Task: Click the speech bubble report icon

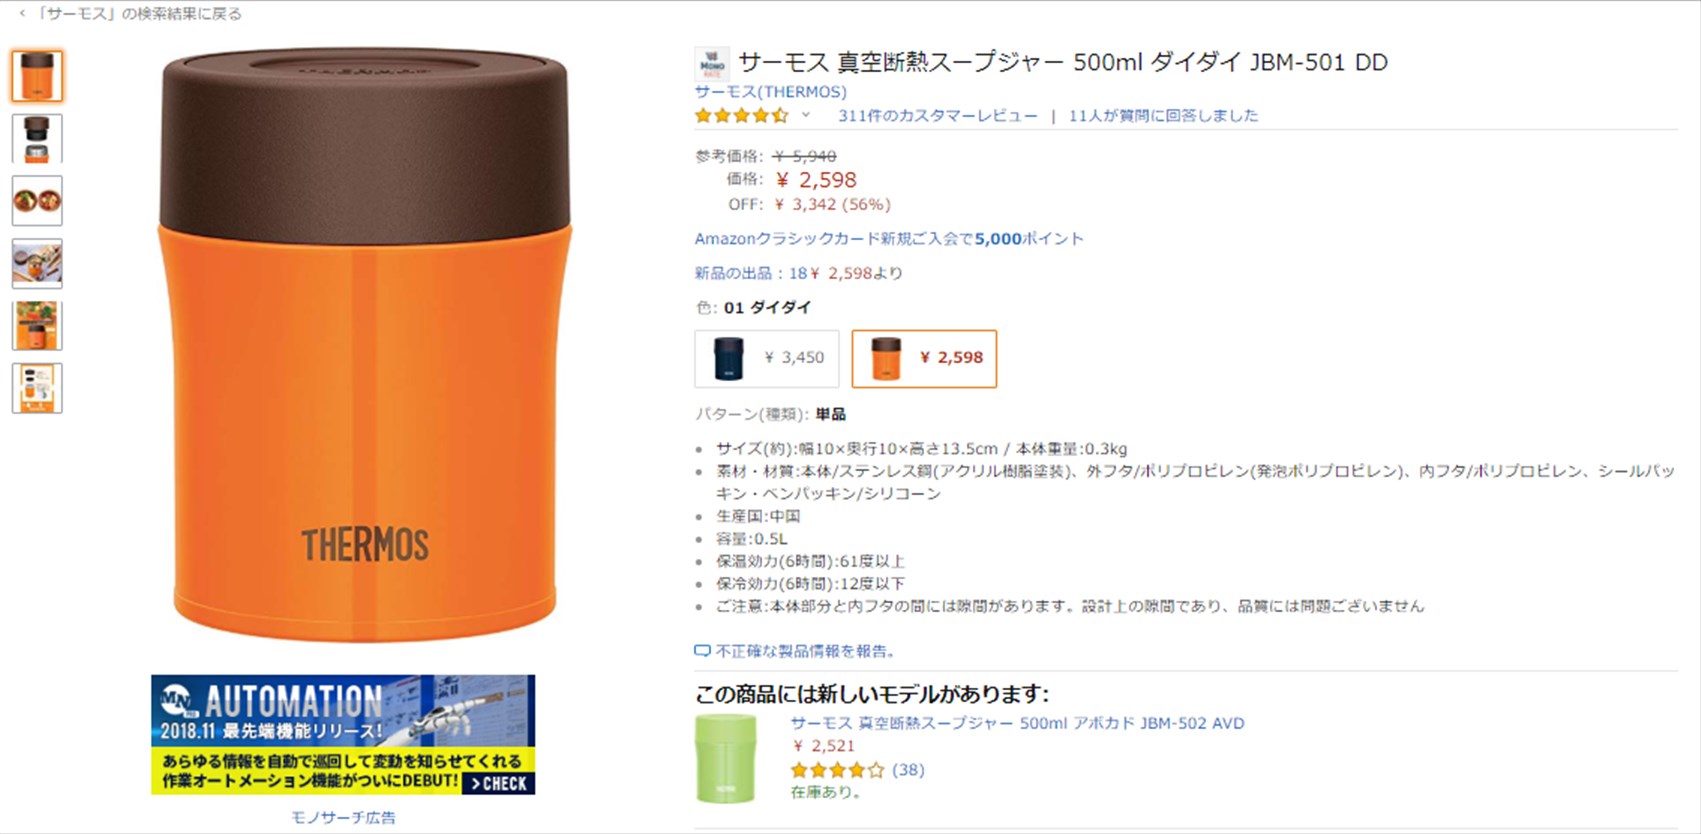Action: click(703, 651)
